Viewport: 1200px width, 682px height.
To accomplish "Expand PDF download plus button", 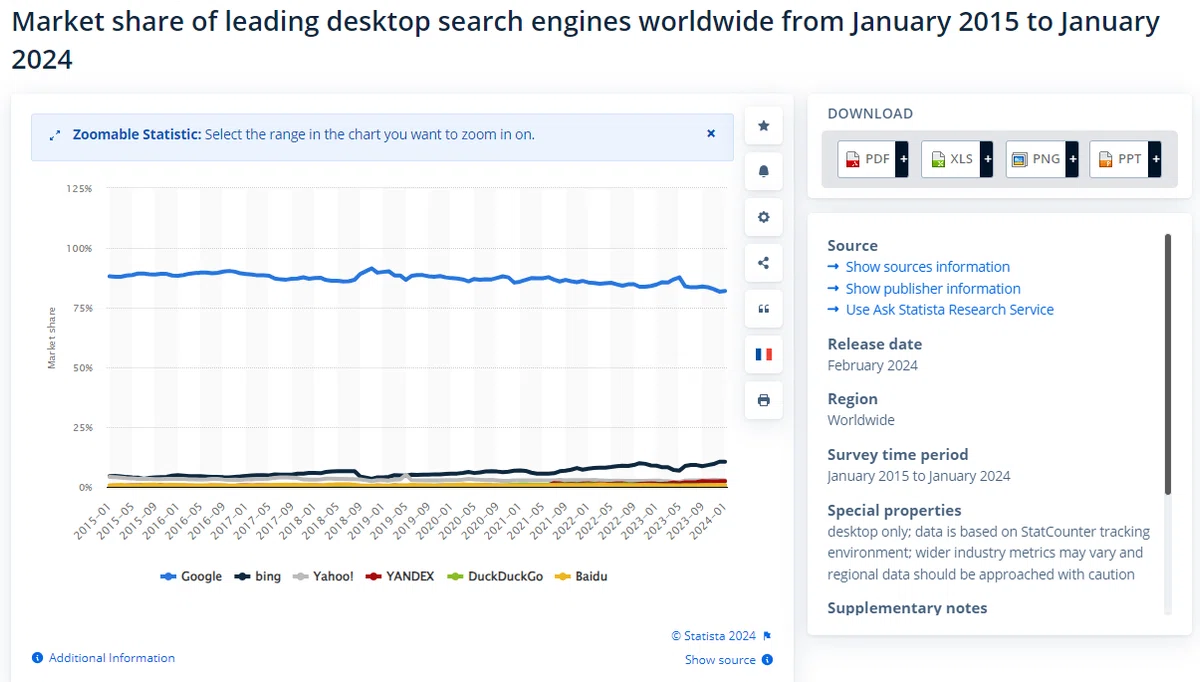I will pyautogui.click(x=902, y=159).
